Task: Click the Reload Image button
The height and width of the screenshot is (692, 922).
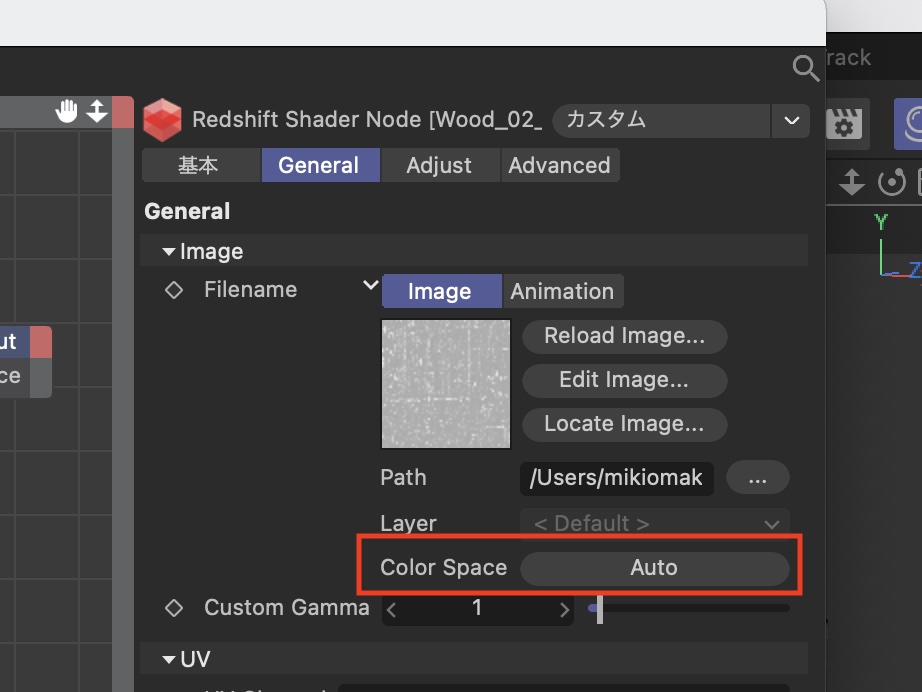Action: coord(624,336)
